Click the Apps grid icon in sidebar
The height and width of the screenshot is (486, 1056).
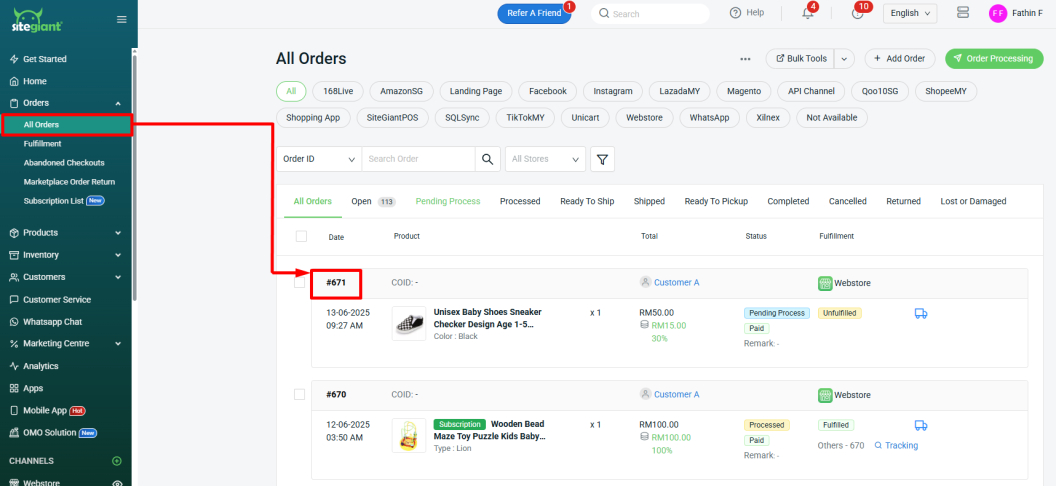tap(14, 388)
